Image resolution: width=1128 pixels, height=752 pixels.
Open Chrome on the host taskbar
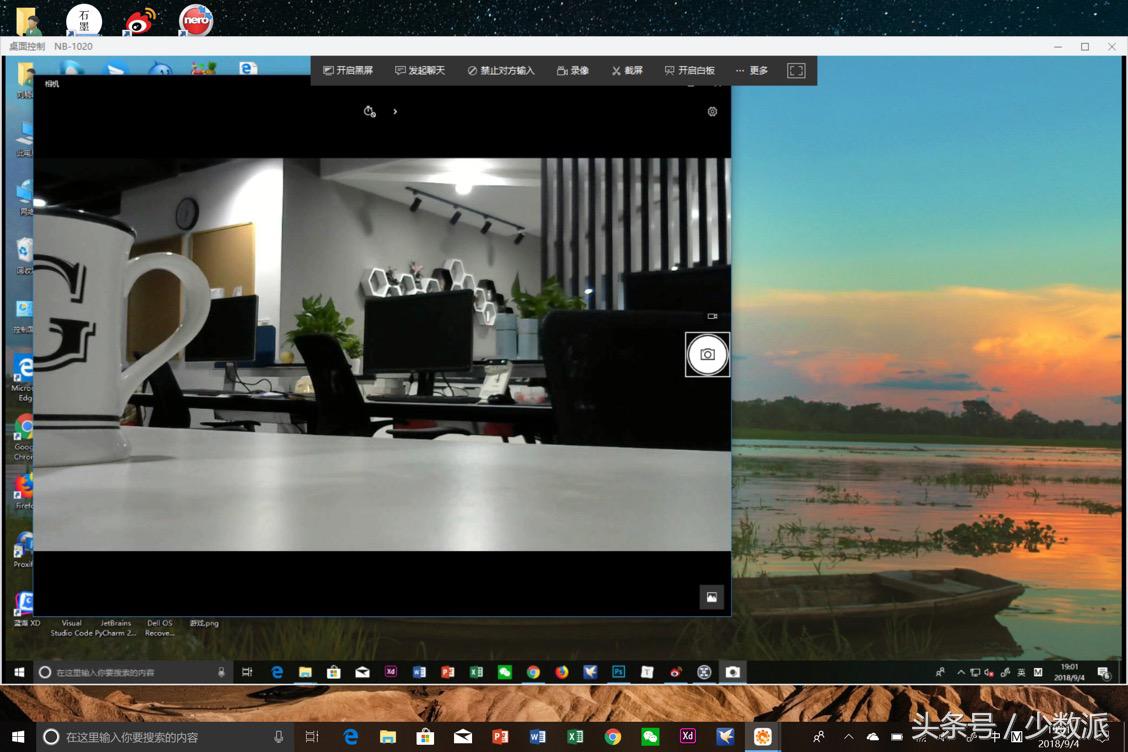point(612,737)
